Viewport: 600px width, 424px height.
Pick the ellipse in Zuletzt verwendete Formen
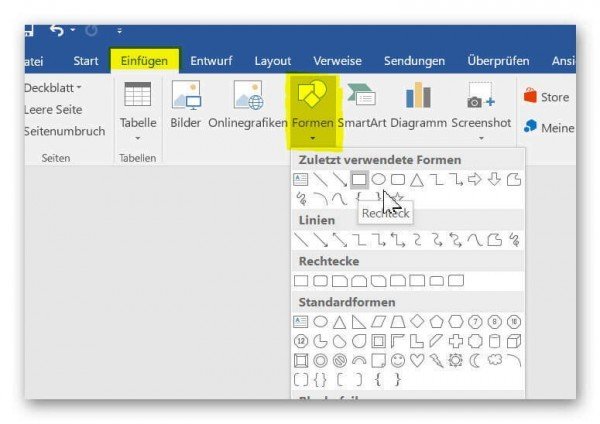click(378, 179)
